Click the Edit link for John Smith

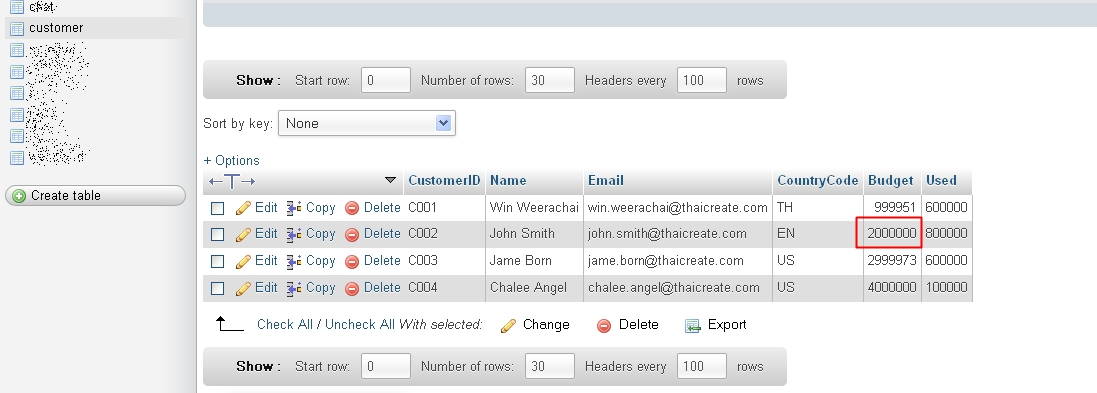click(x=266, y=234)
